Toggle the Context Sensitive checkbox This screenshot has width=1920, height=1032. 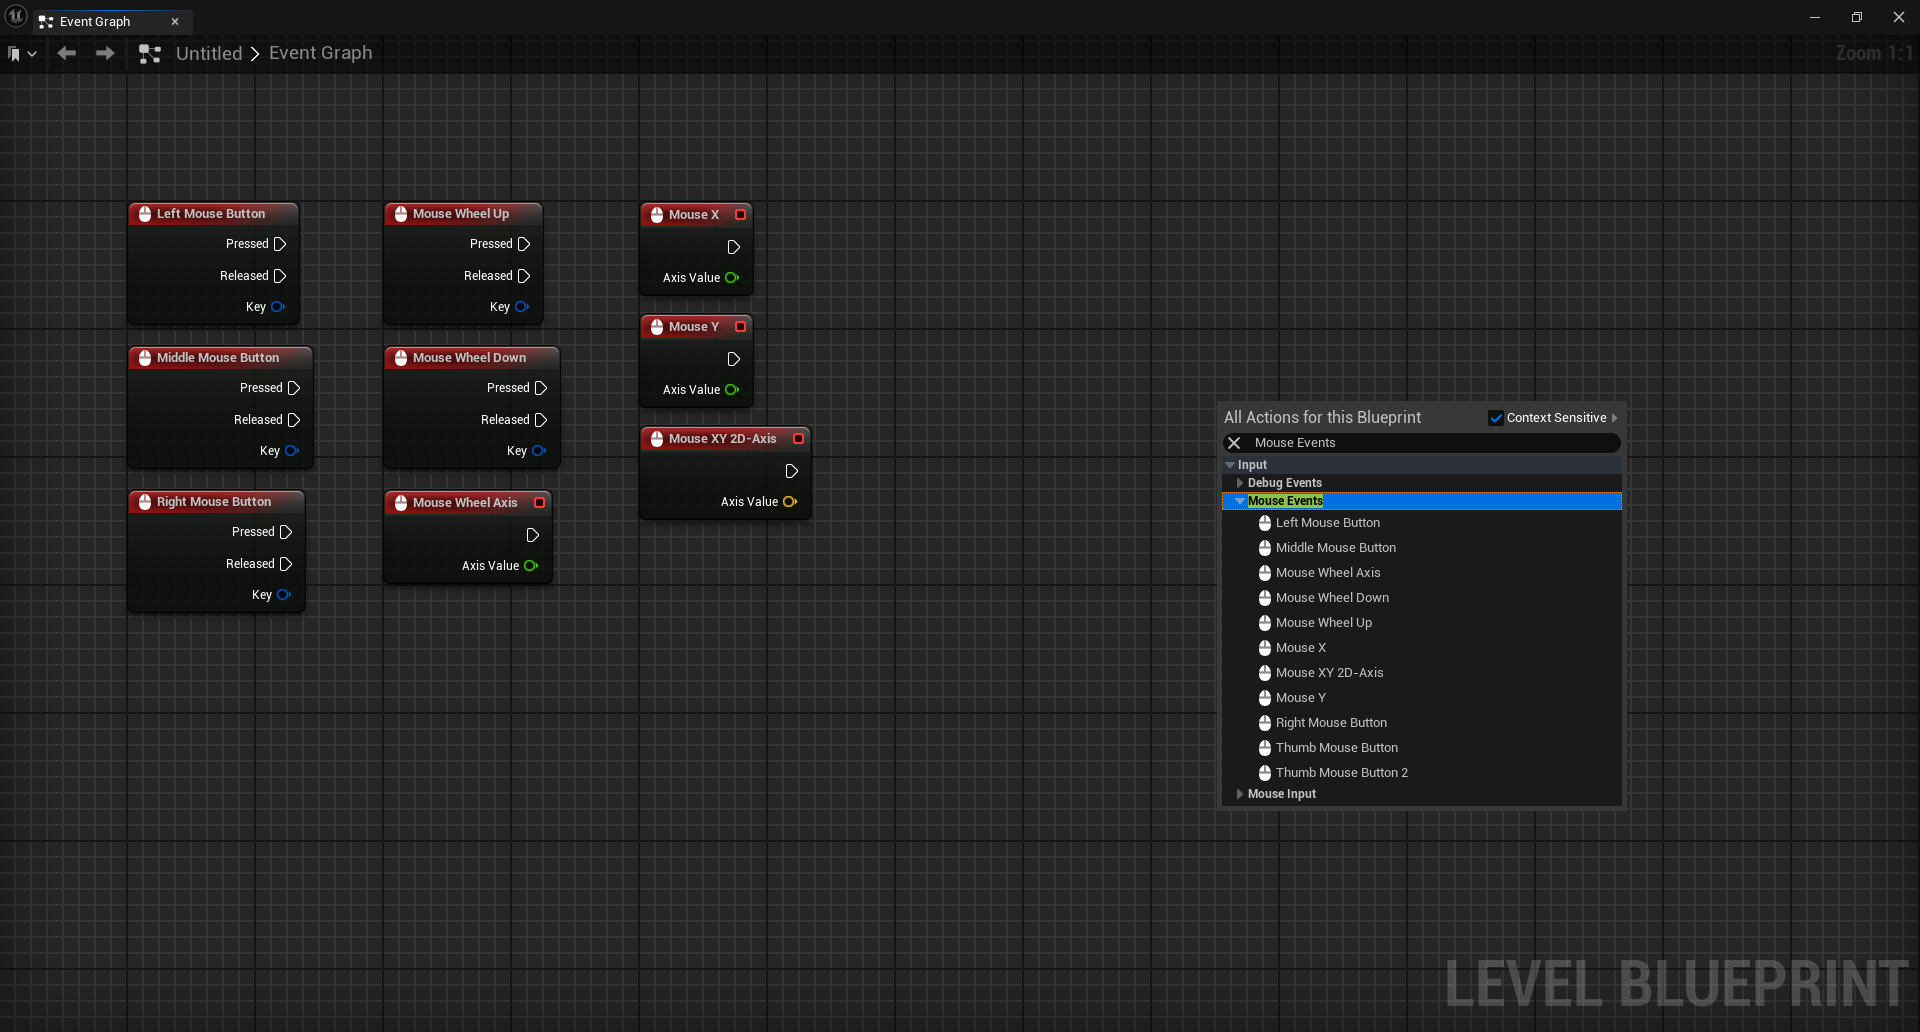tap(1496, 418)
